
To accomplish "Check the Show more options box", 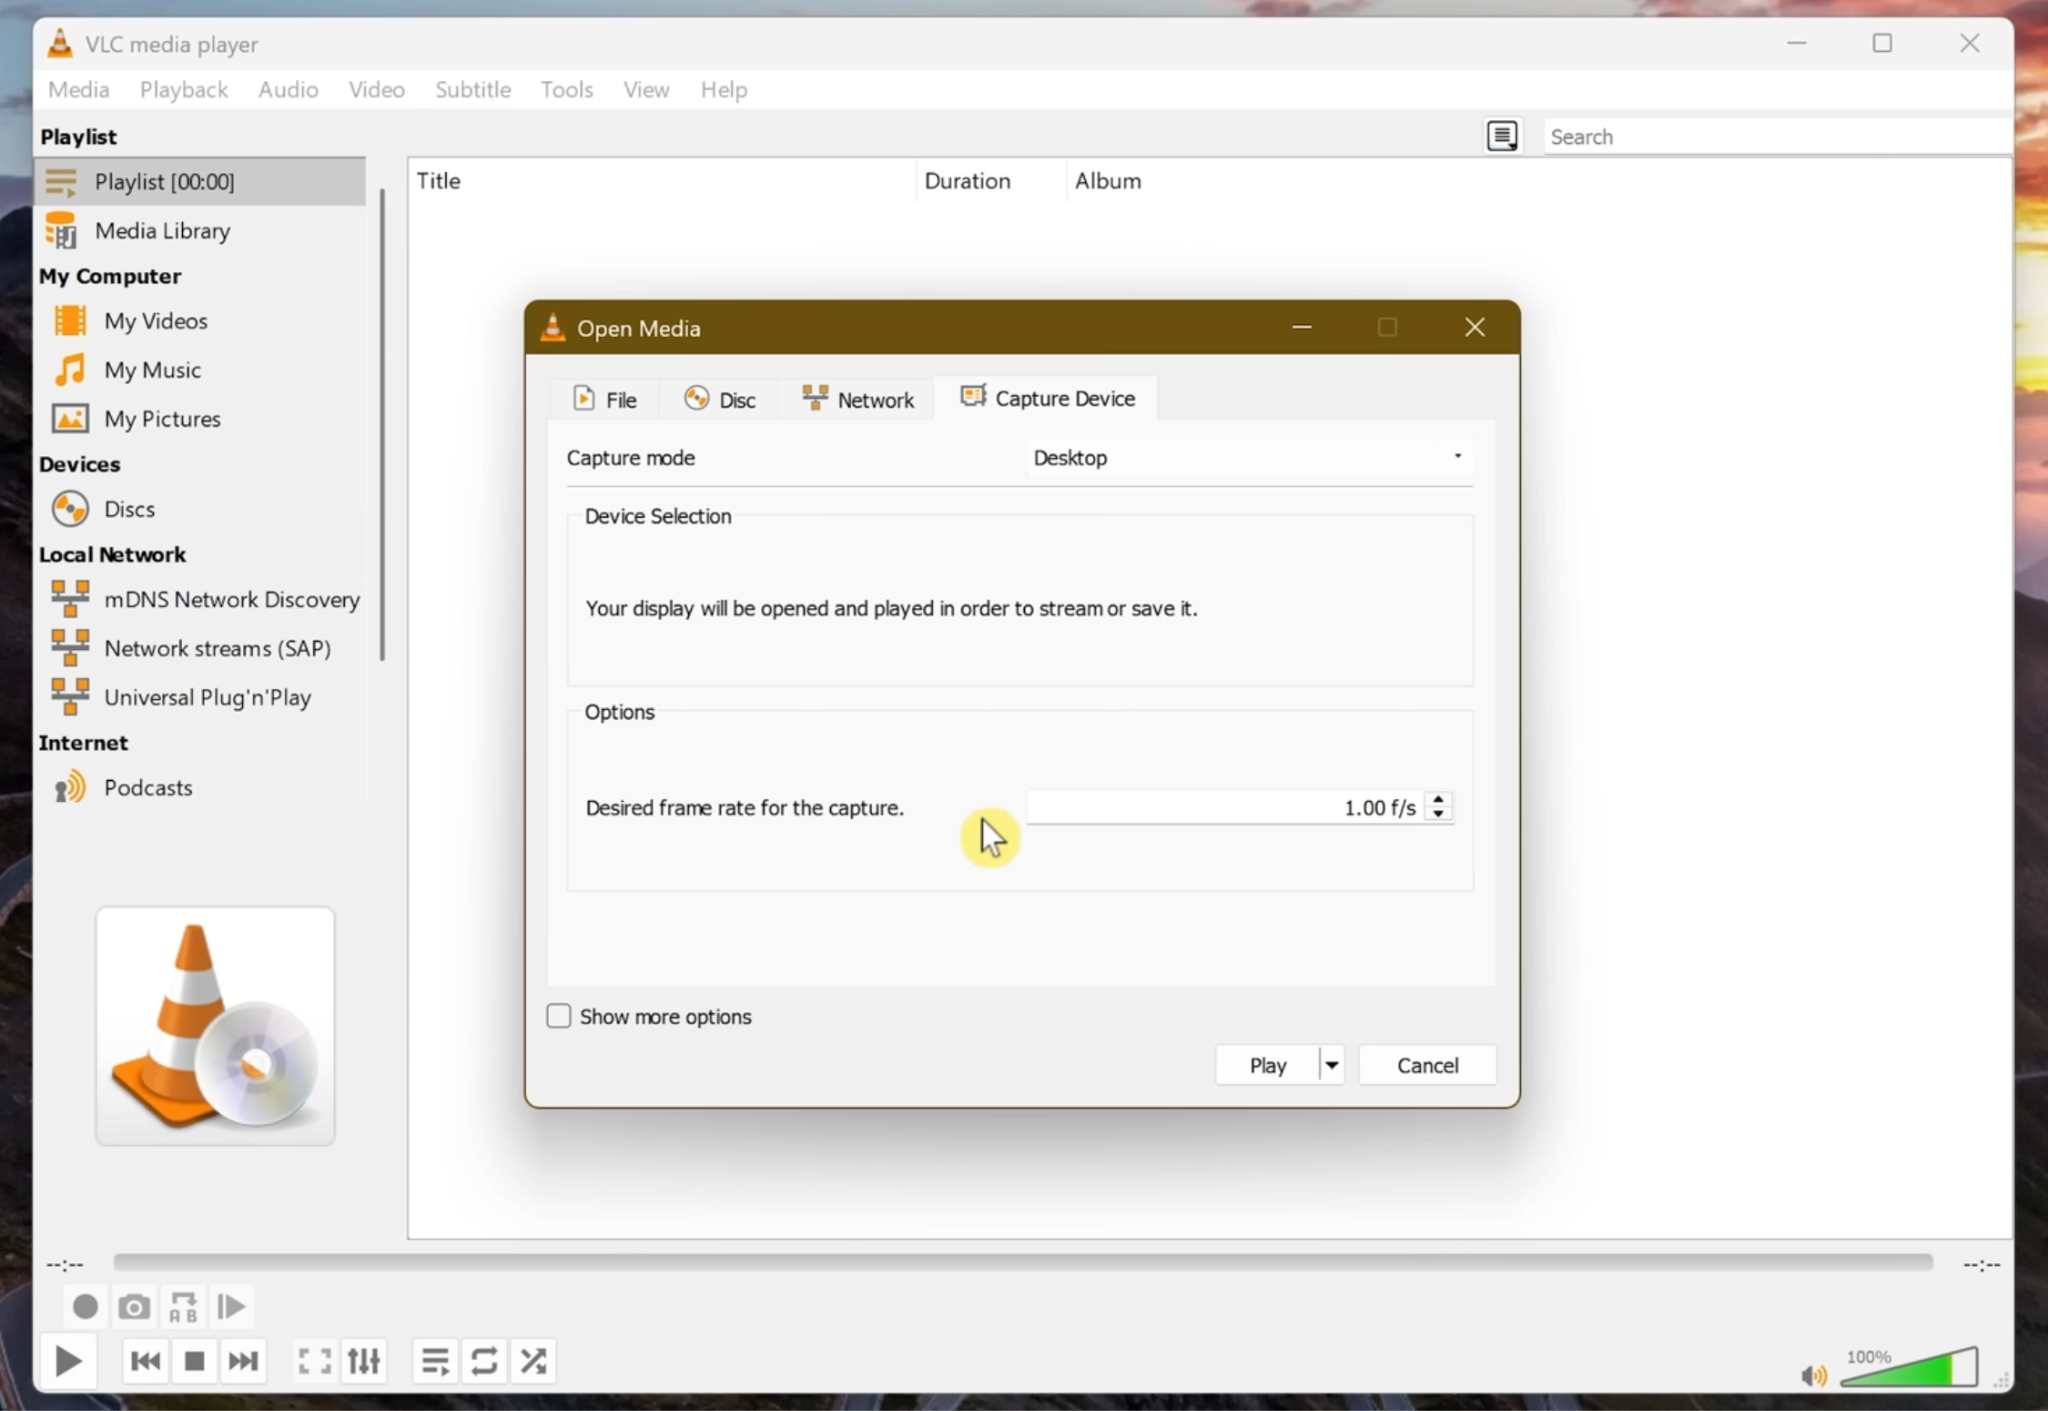I will tap(557, 1015).
